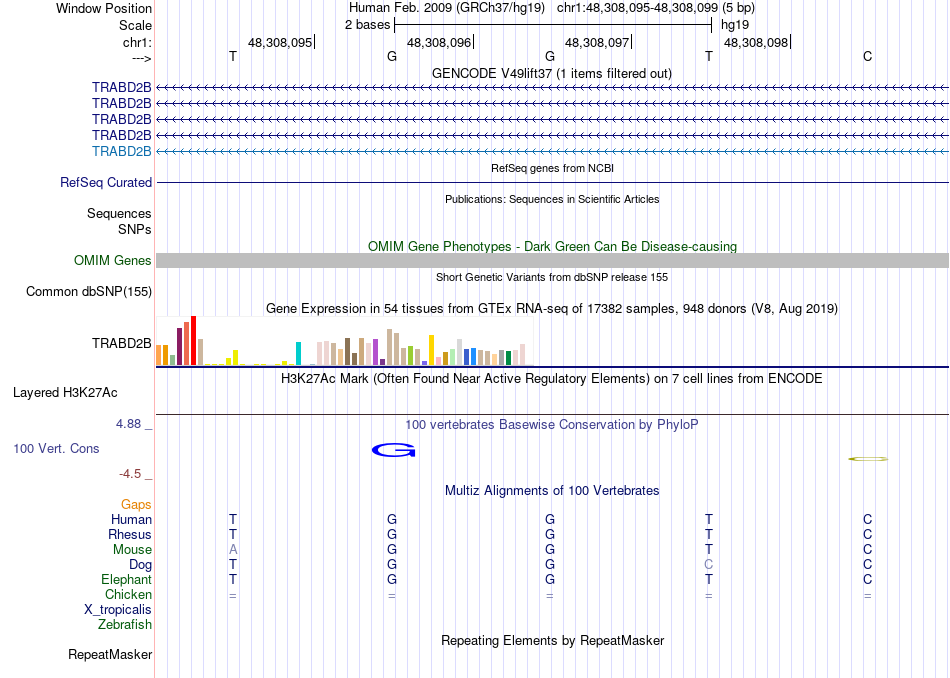Open the 'H3K27Ac Mark' ENCODE track title
Image resolution: width=950 pixels, height=678 pixels.
552,379
